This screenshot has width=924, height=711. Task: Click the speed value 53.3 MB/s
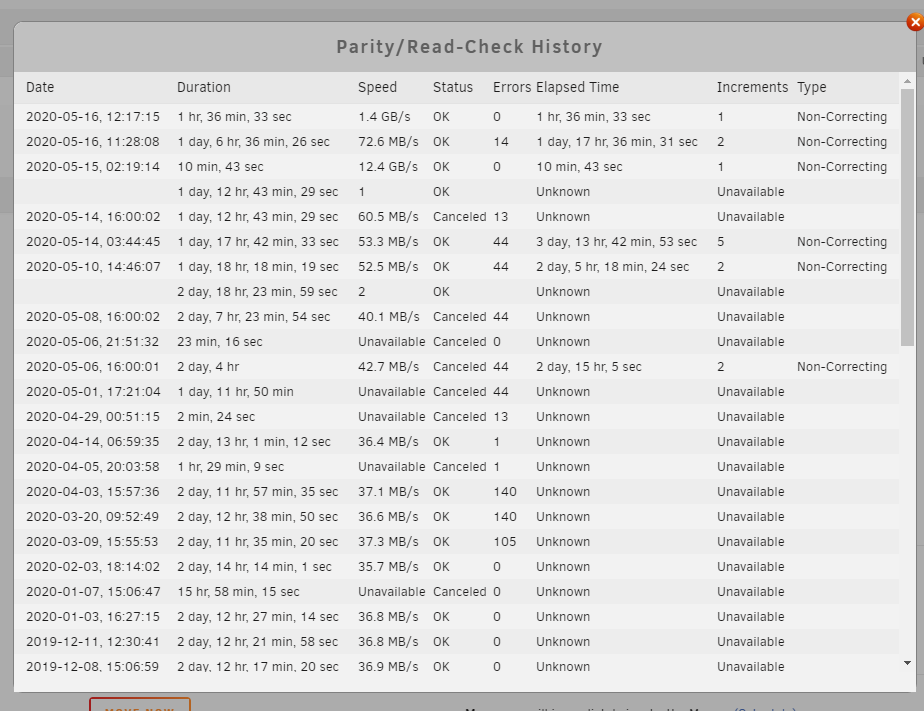[388, 242]
